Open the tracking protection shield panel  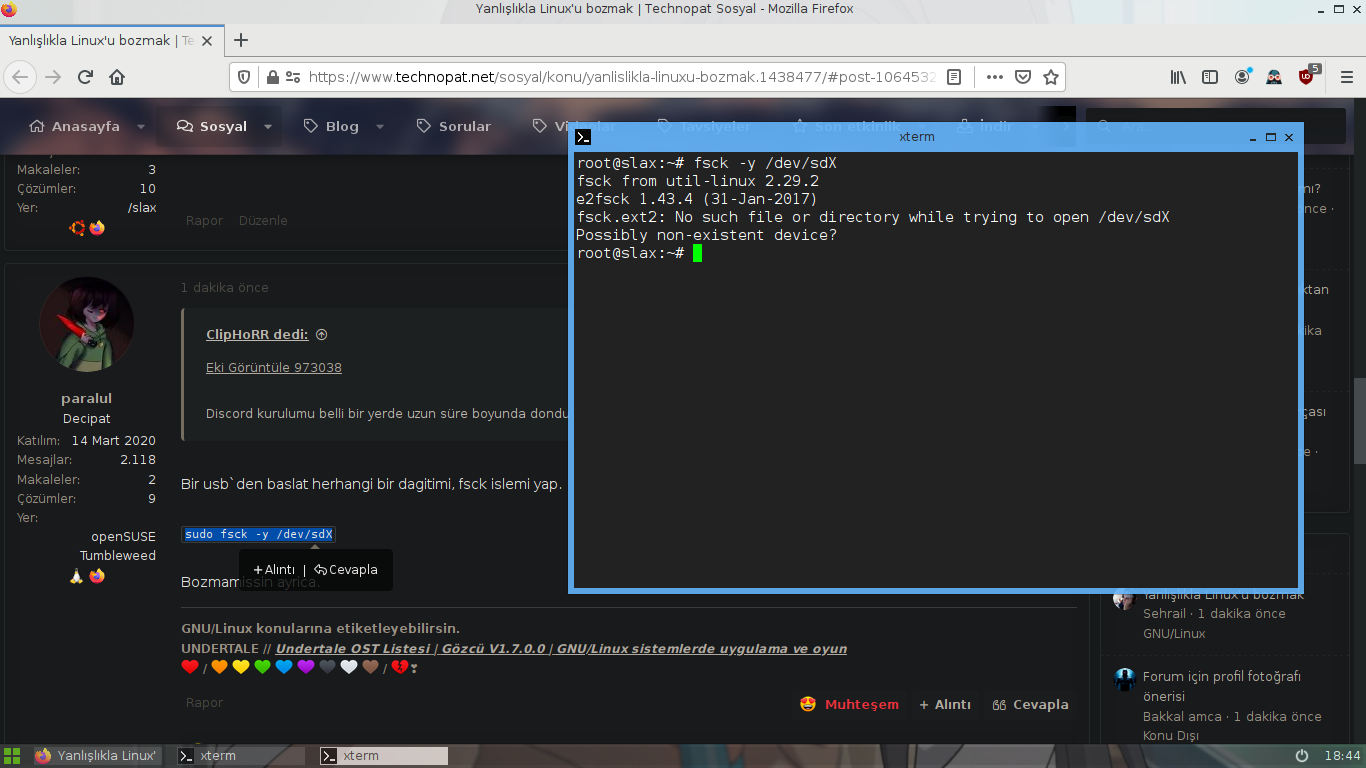click(x=244, y=77)
